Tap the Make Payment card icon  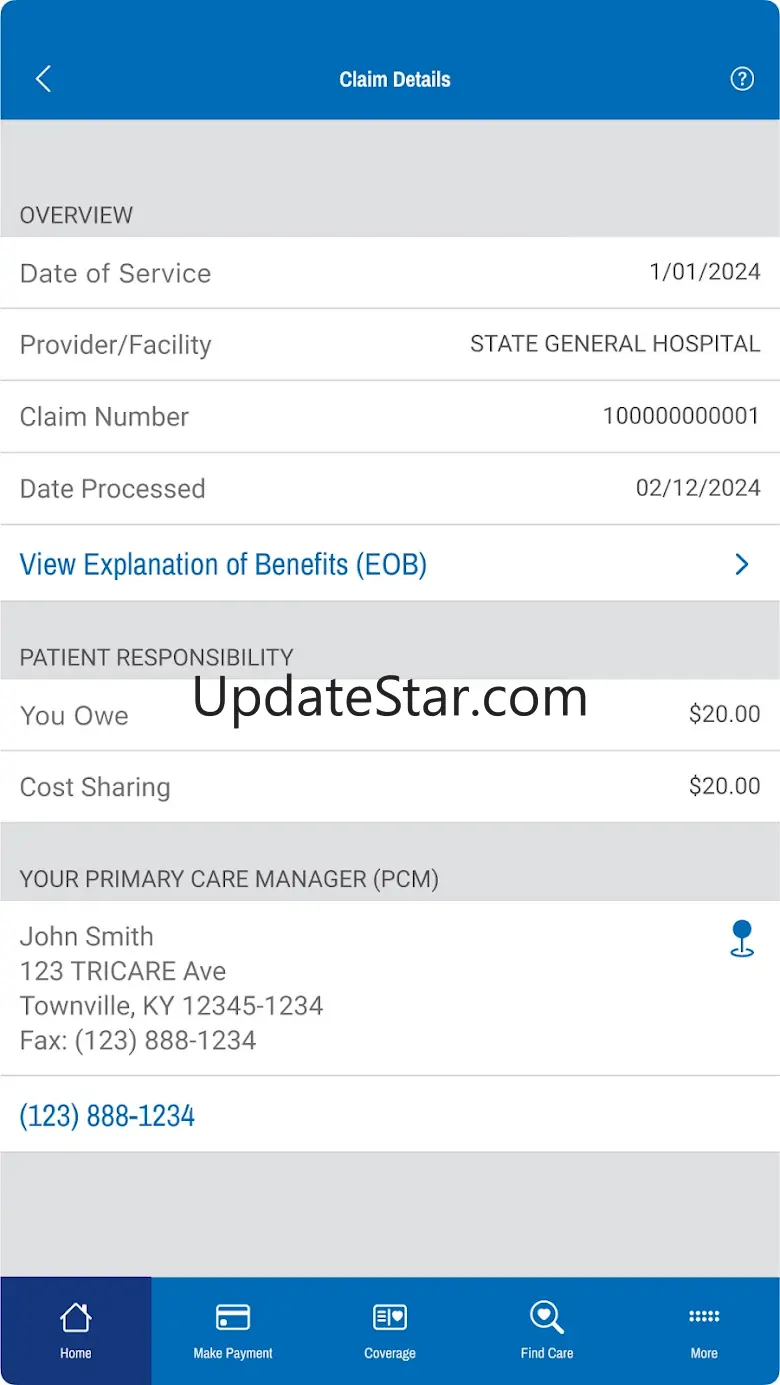pyautogui.click(x=233, y=1317)
